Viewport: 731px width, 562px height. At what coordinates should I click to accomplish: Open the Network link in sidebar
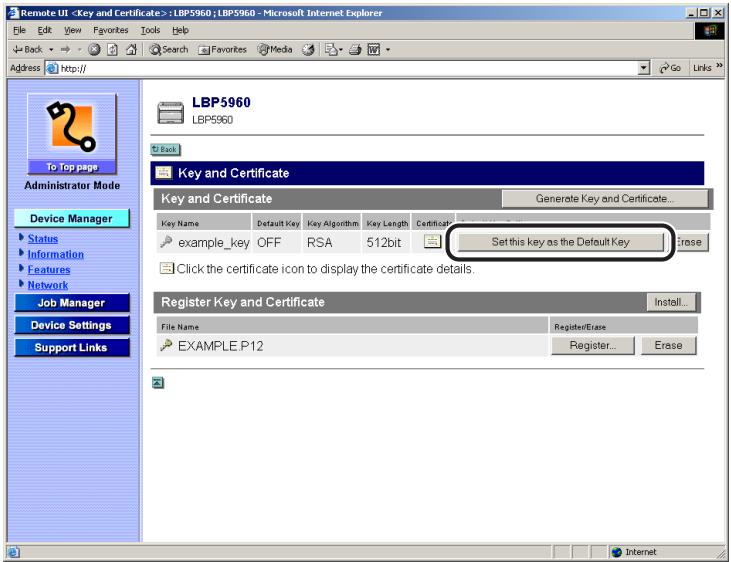point(48,285)
